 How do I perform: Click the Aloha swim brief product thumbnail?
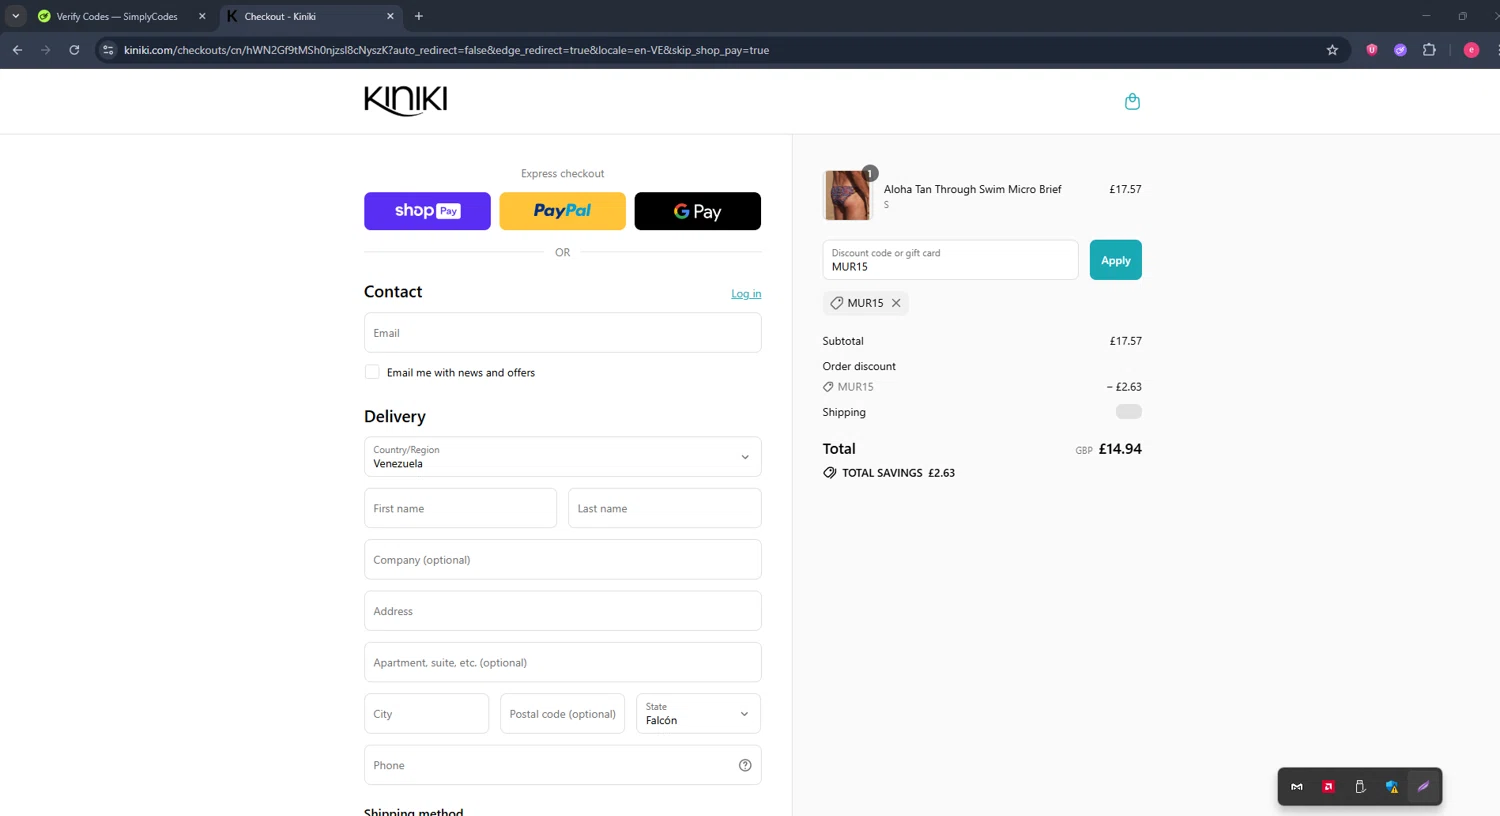click(x=847, y=195)
